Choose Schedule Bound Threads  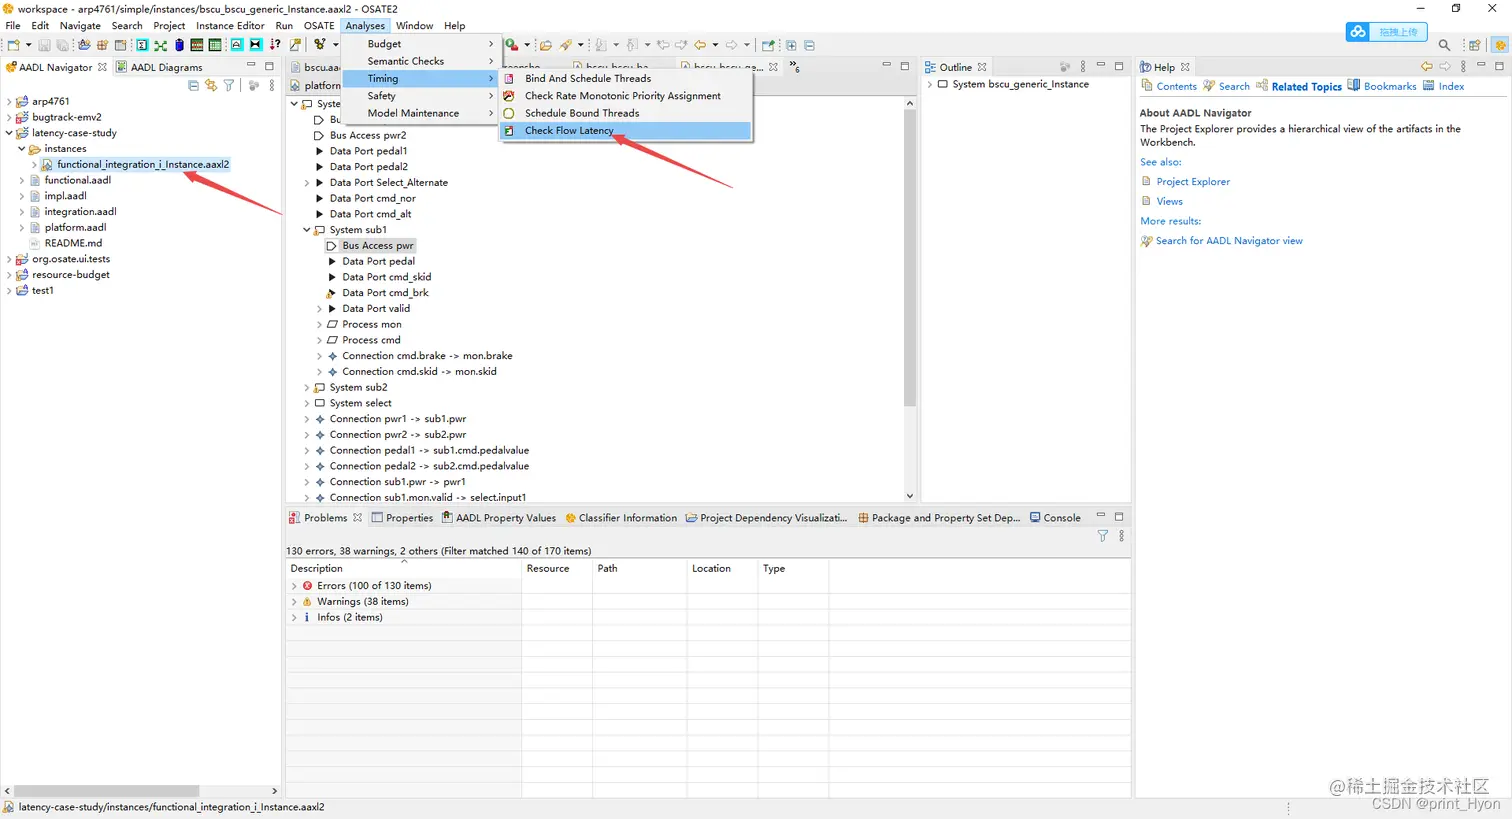click(625, 113)
